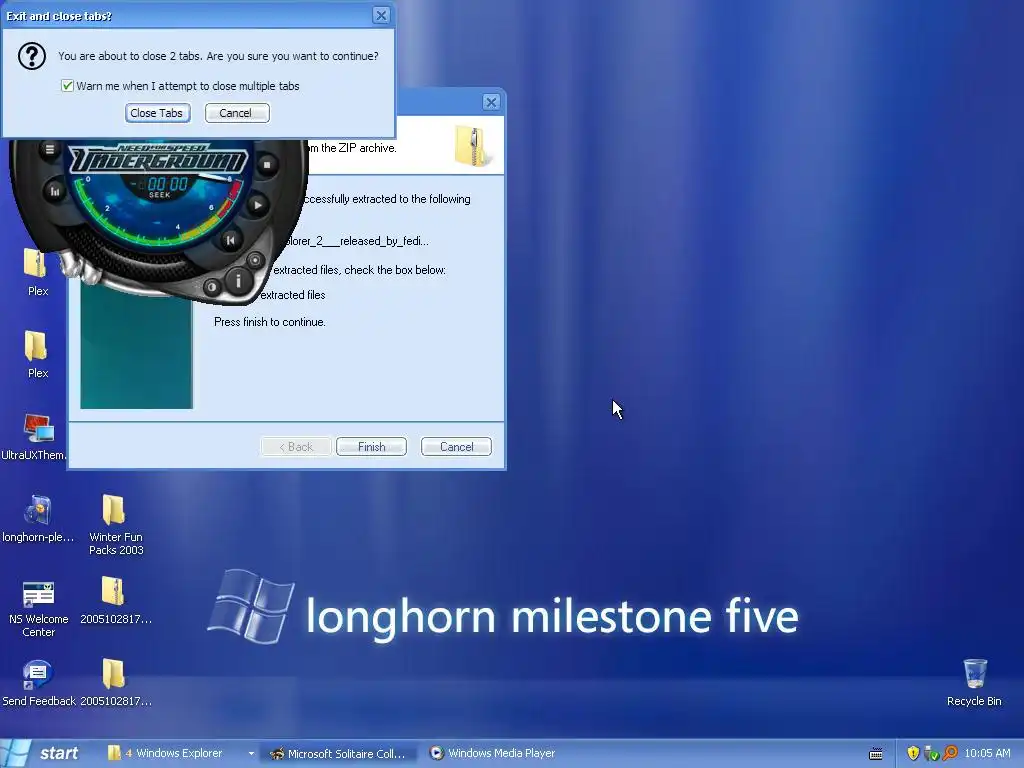
Task: Click the question mark icon in the dialog
Action: 31,56
